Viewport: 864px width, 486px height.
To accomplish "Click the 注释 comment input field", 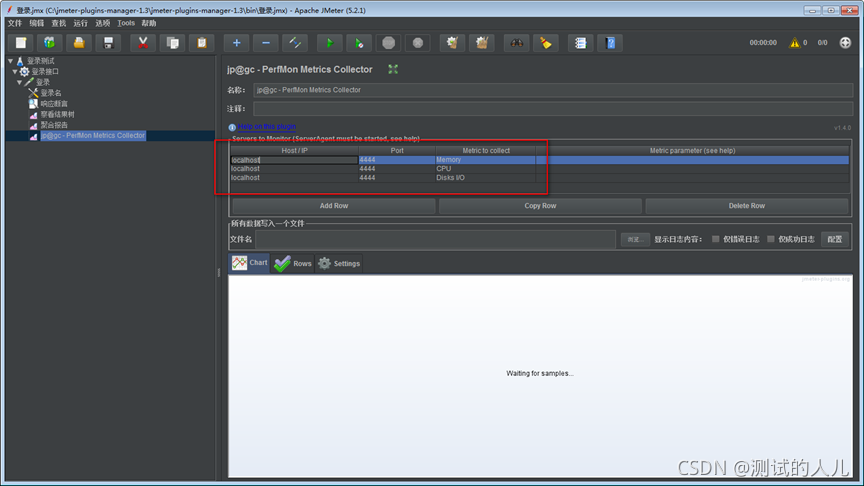I will tap(553, 109).
